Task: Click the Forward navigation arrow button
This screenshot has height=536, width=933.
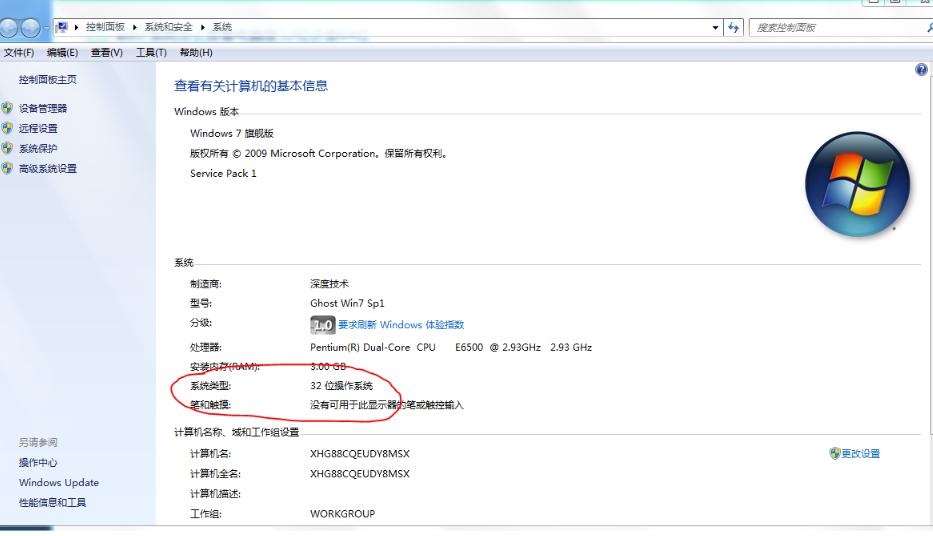Action: pyautogui.click(x=30, y=27)
